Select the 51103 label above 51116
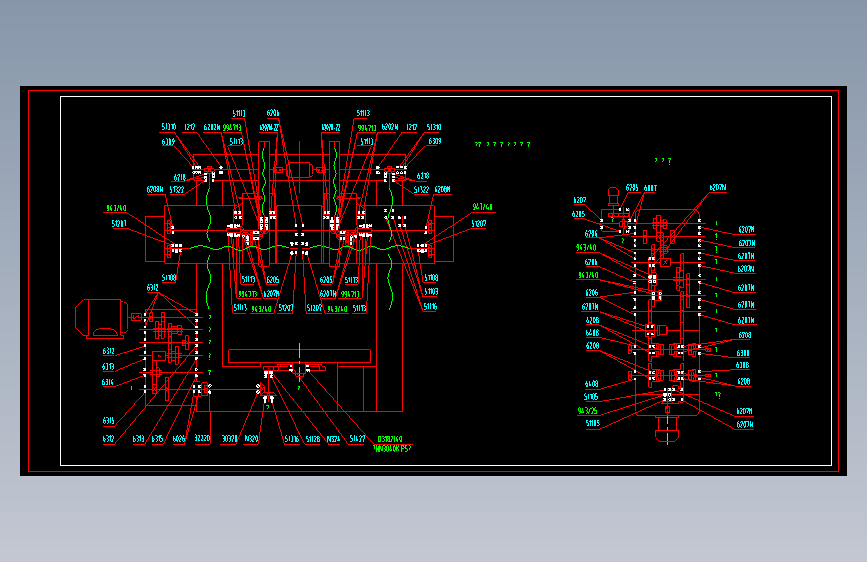Screen dimensions: 867x562 [x=431, y=292]
